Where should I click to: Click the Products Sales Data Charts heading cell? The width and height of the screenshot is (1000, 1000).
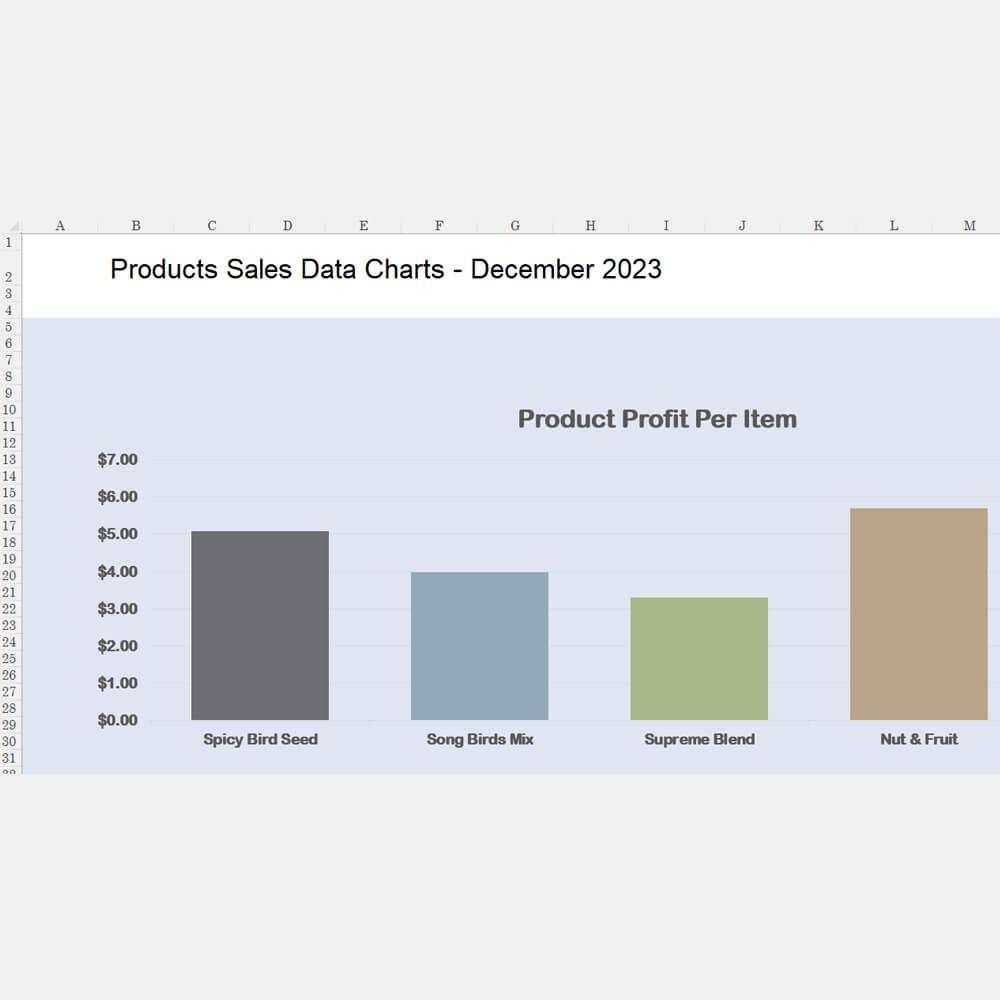(x=386, y=269)
